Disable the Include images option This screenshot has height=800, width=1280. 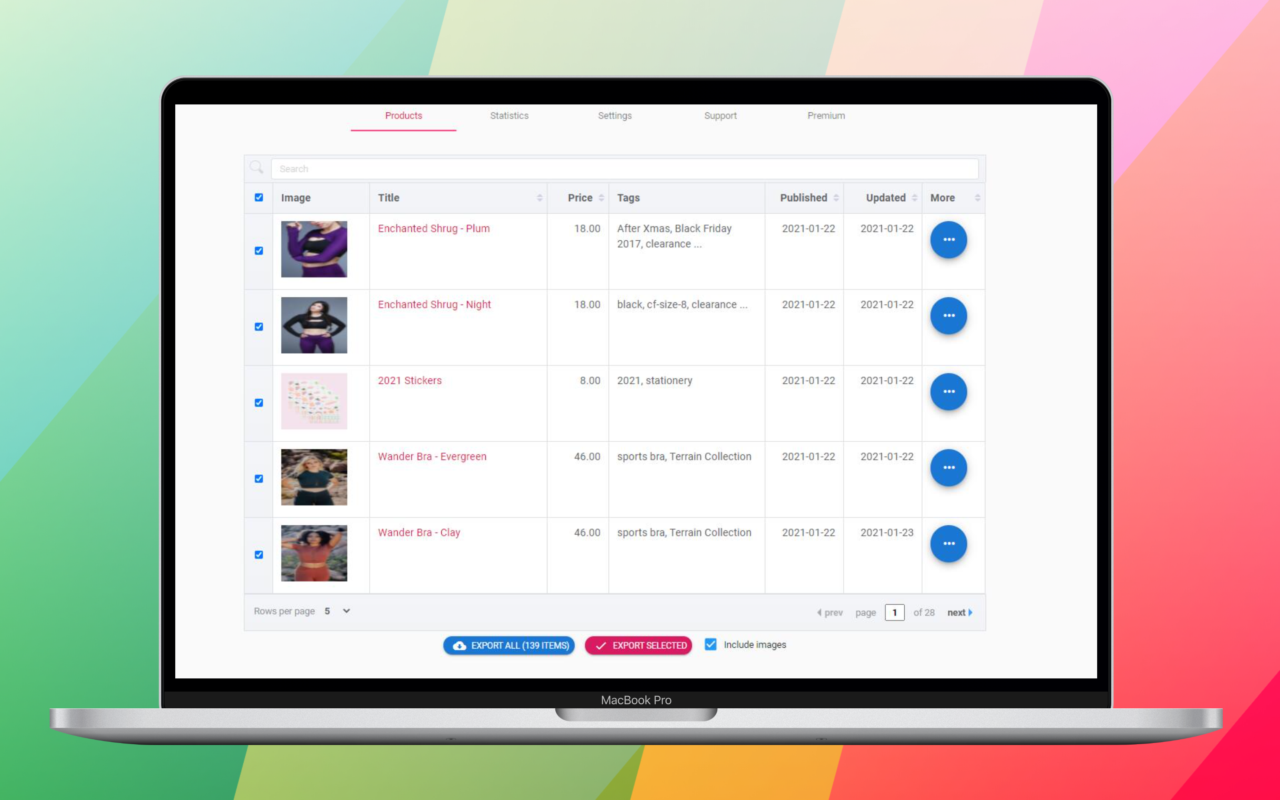pos(711,645)
